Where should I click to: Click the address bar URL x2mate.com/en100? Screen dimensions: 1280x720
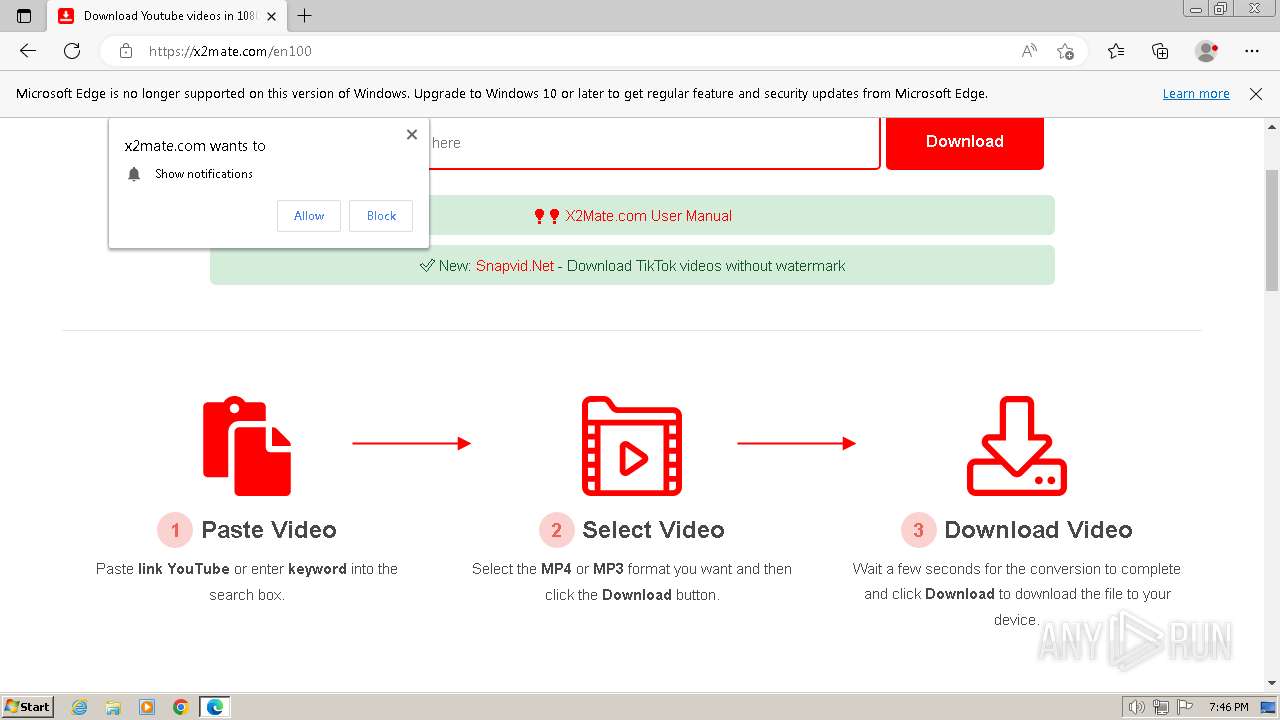coord(231,51)
